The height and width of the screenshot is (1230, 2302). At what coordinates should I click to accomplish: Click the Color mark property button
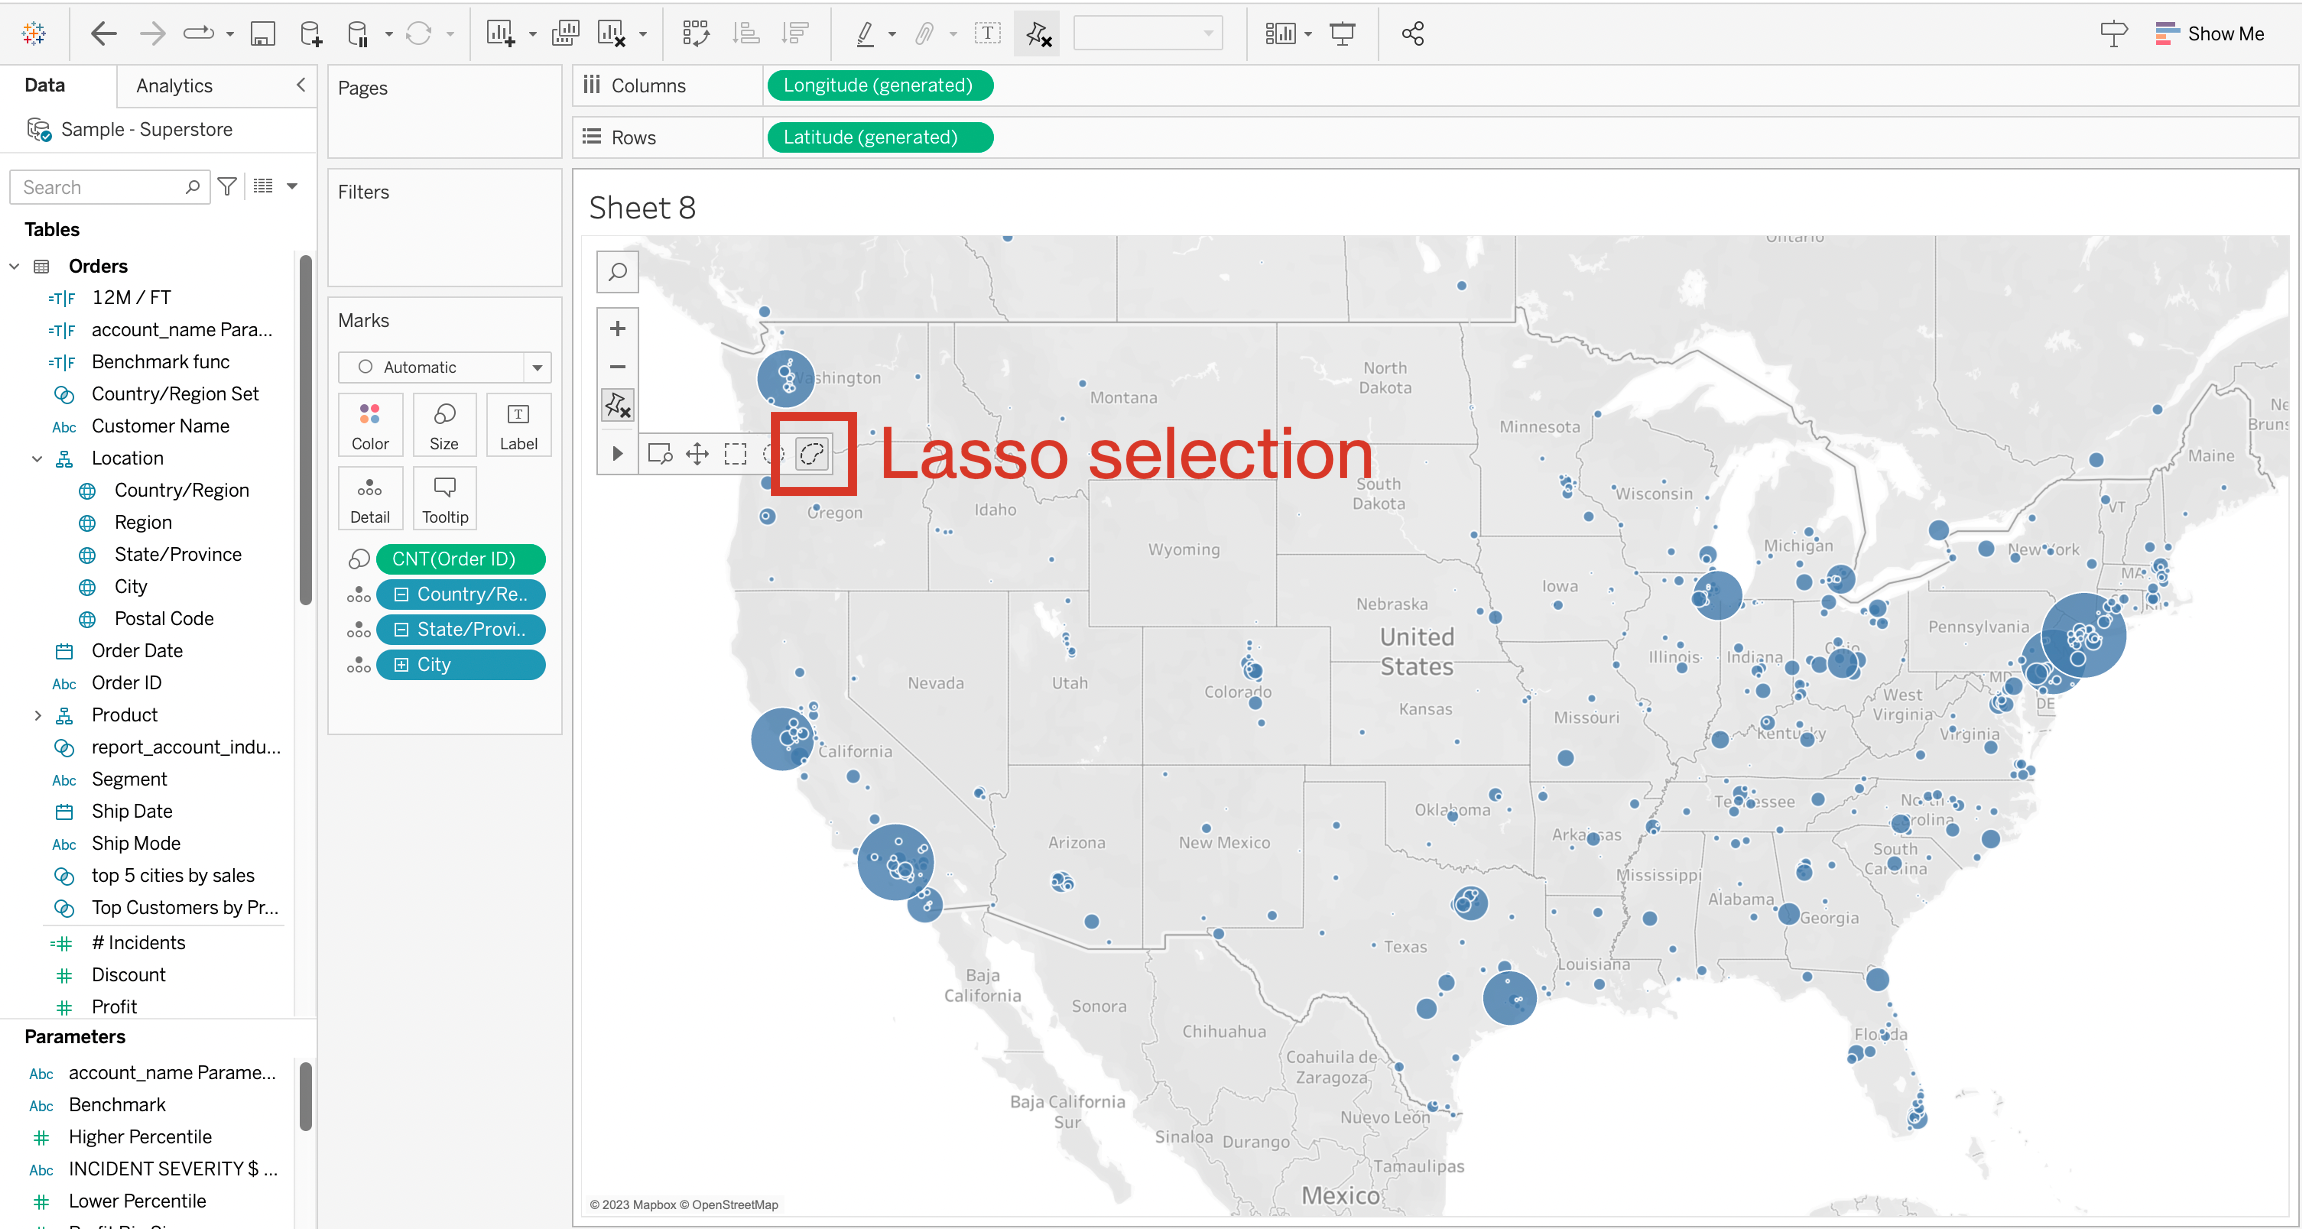tap(370, 425)
